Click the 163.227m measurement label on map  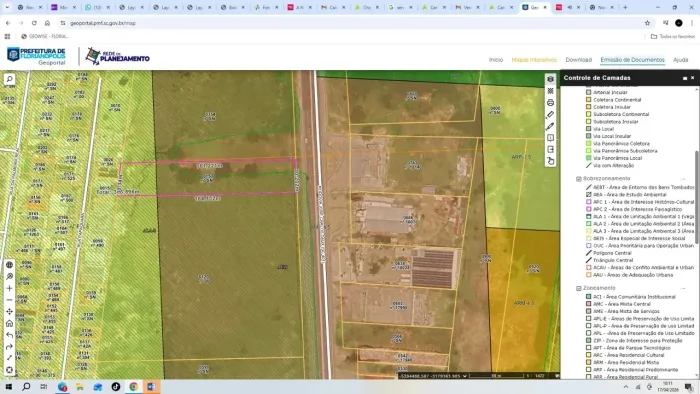209,166
